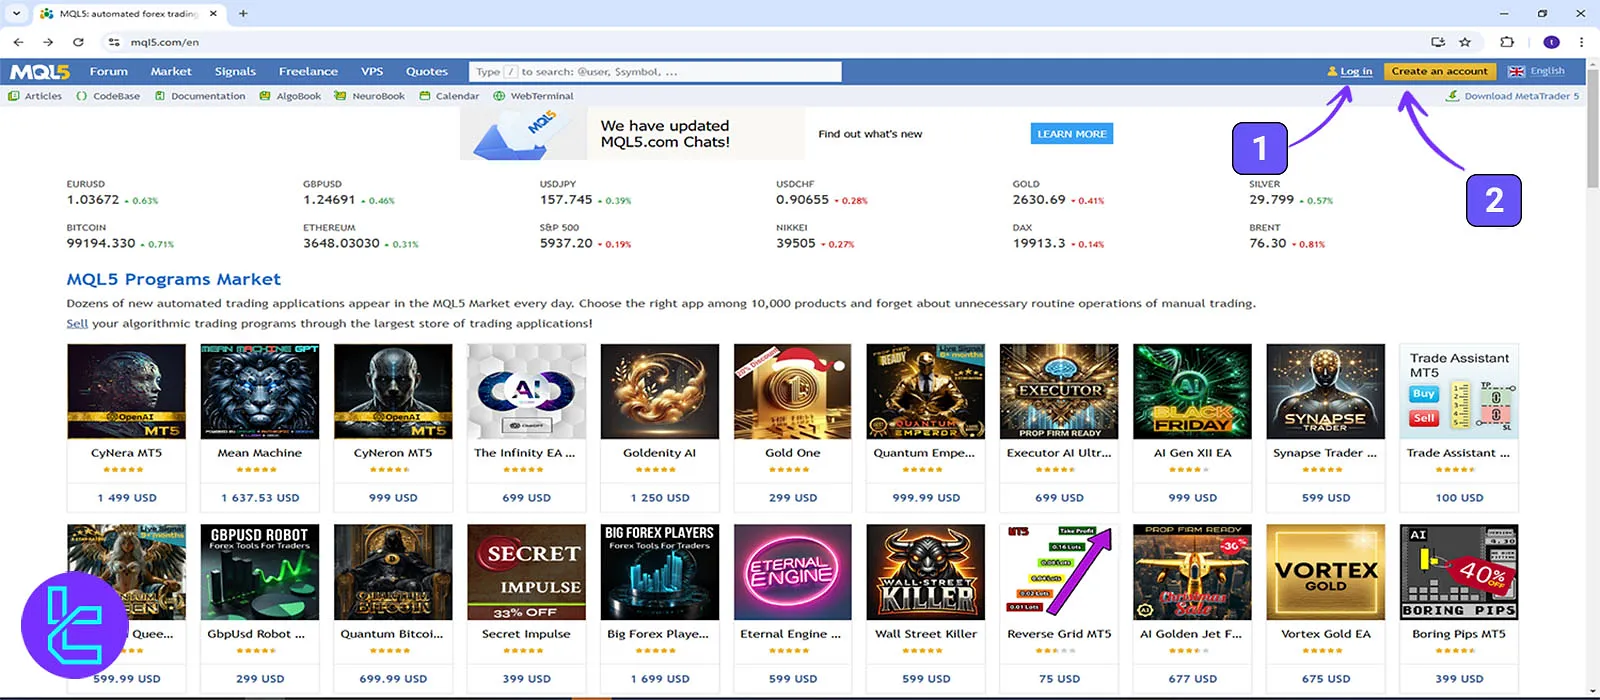1600x700 pixels.
Task: Go to the Signals section
Action: click(235, 72)
